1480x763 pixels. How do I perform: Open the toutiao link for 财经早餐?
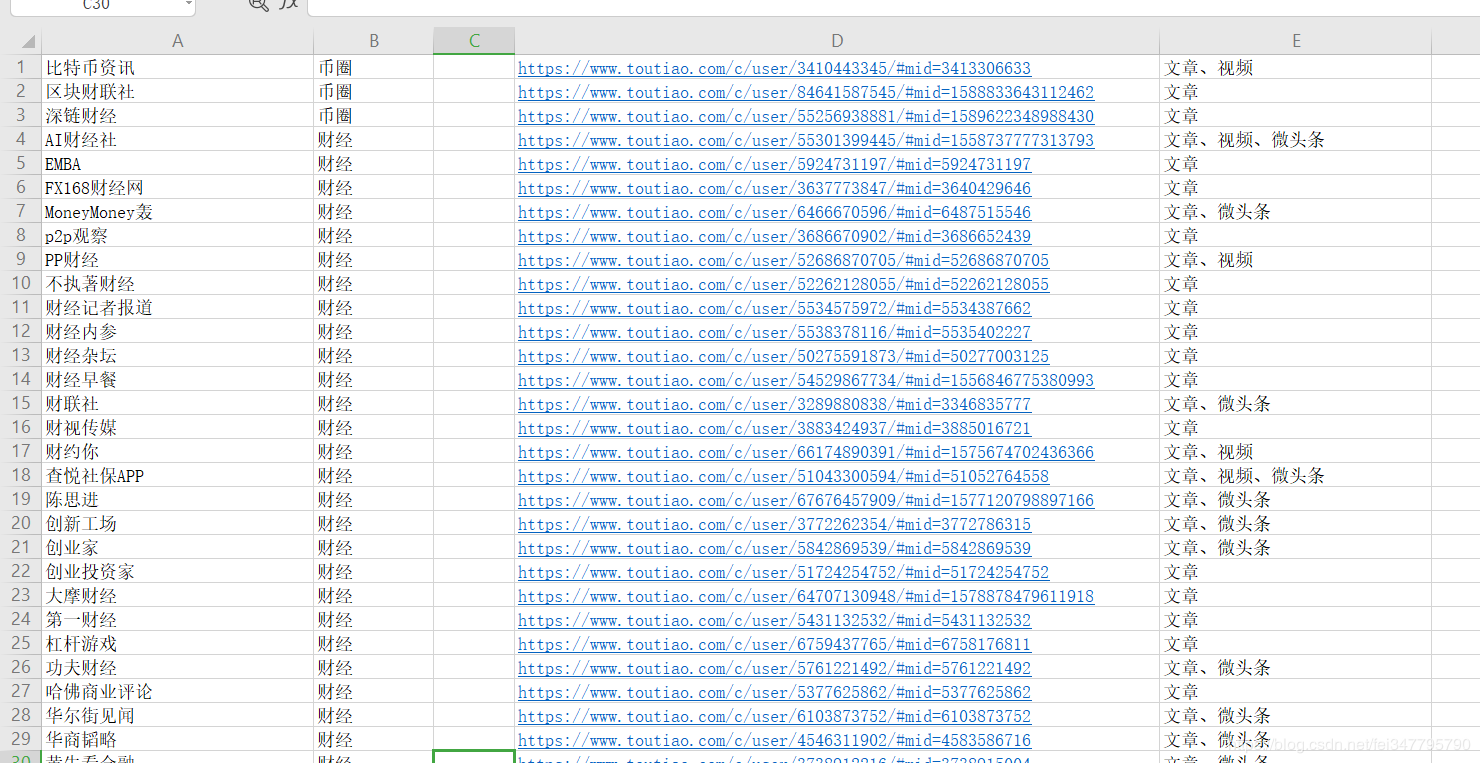pos(806,380)
